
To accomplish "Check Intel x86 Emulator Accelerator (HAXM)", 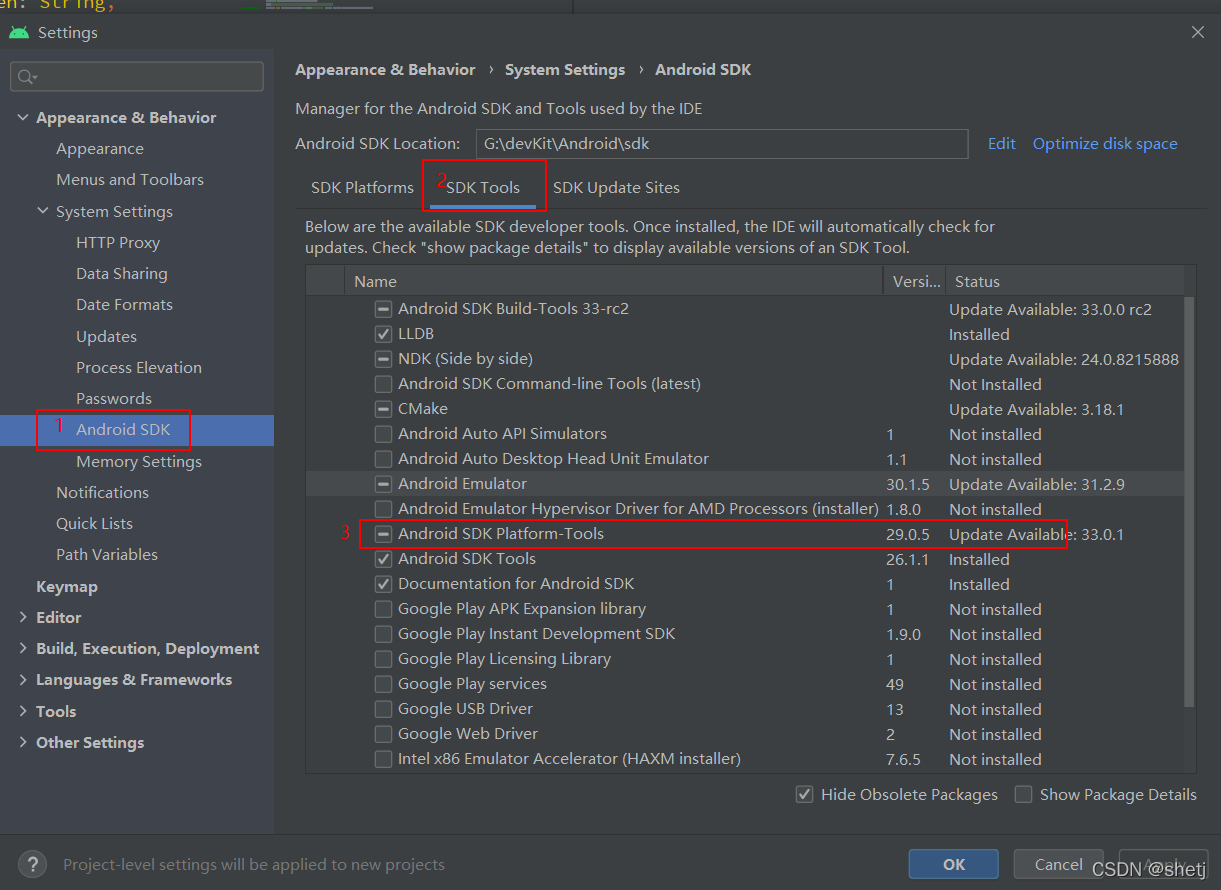I will [383, 759].
